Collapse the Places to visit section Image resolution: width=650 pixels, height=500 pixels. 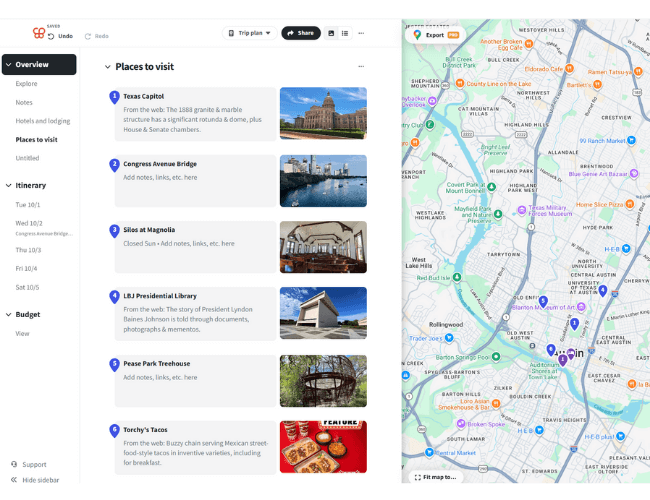point(107,67)
